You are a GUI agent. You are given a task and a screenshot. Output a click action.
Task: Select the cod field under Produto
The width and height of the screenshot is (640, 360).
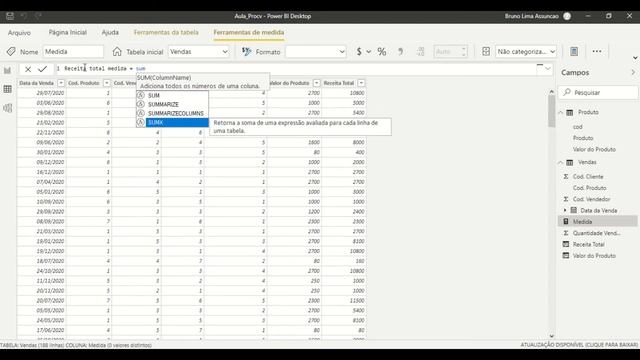(577, 127)
